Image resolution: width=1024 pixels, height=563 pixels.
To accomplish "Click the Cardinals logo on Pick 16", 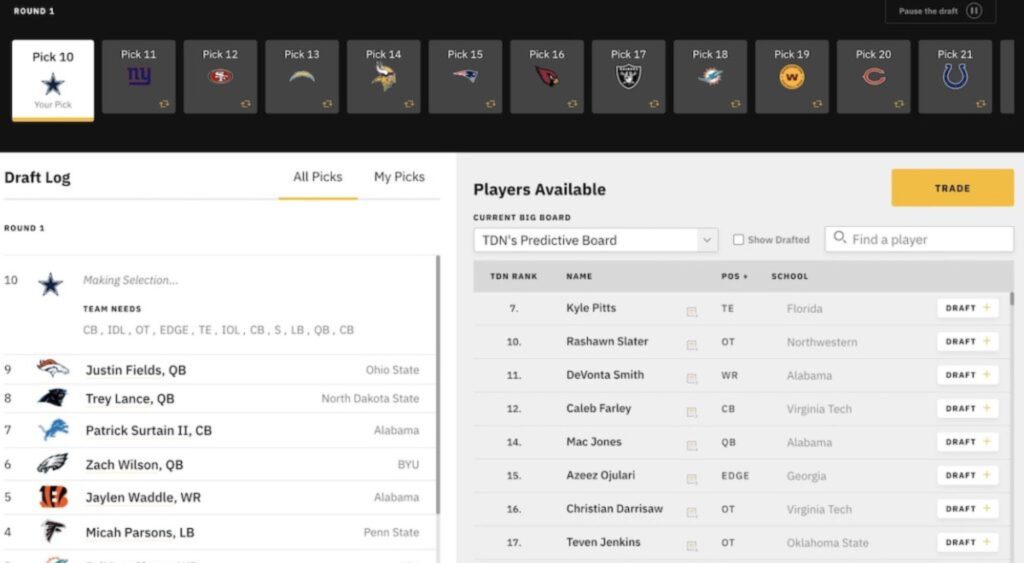I will [x=547, y=76].
